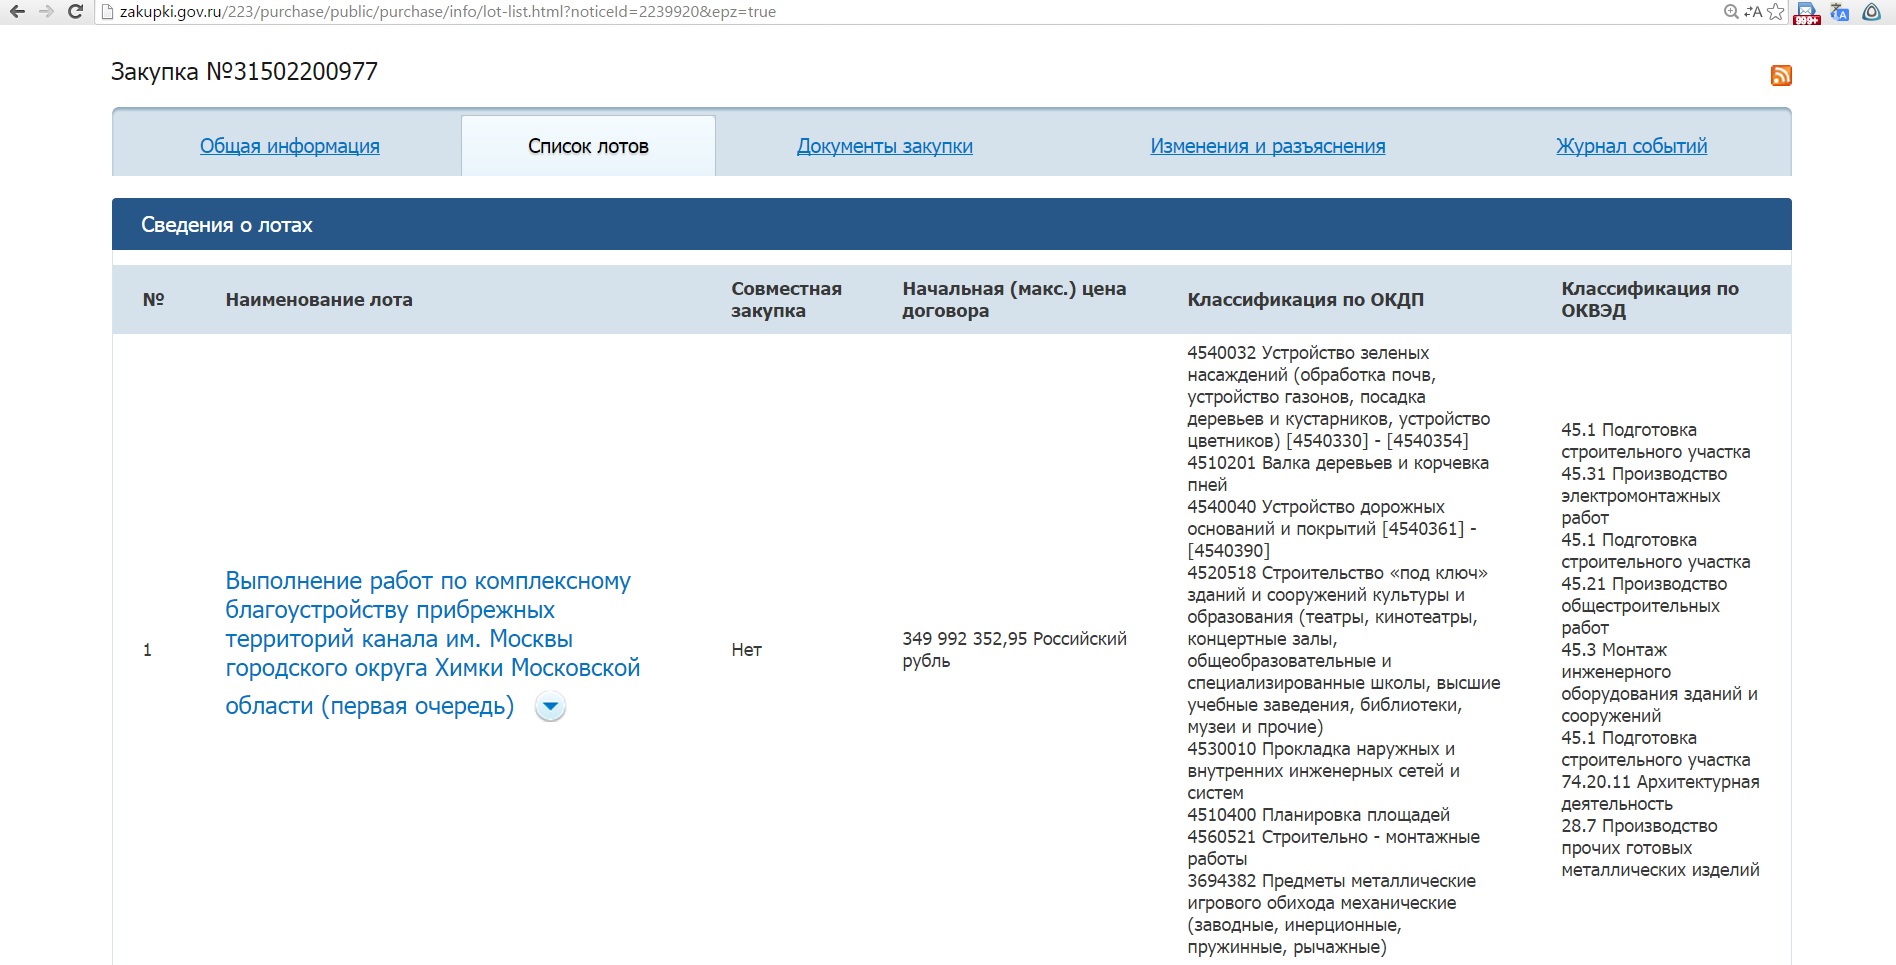Expand the lot name dropdown arrow
The height and width of the screenshot is (965, 1896).
pyautogui.click(x=550, y=707)
